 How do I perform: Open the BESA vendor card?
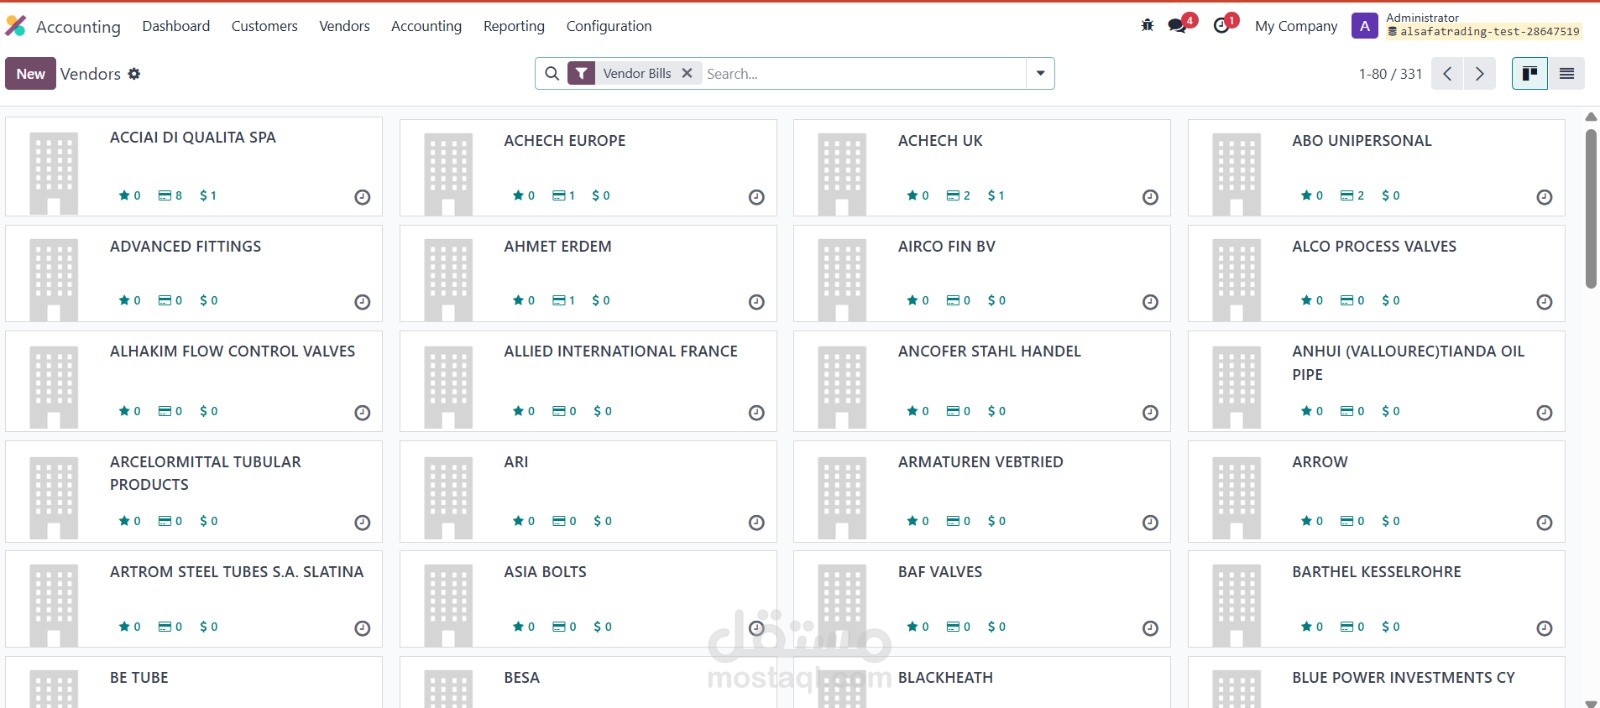coord(588,682)
